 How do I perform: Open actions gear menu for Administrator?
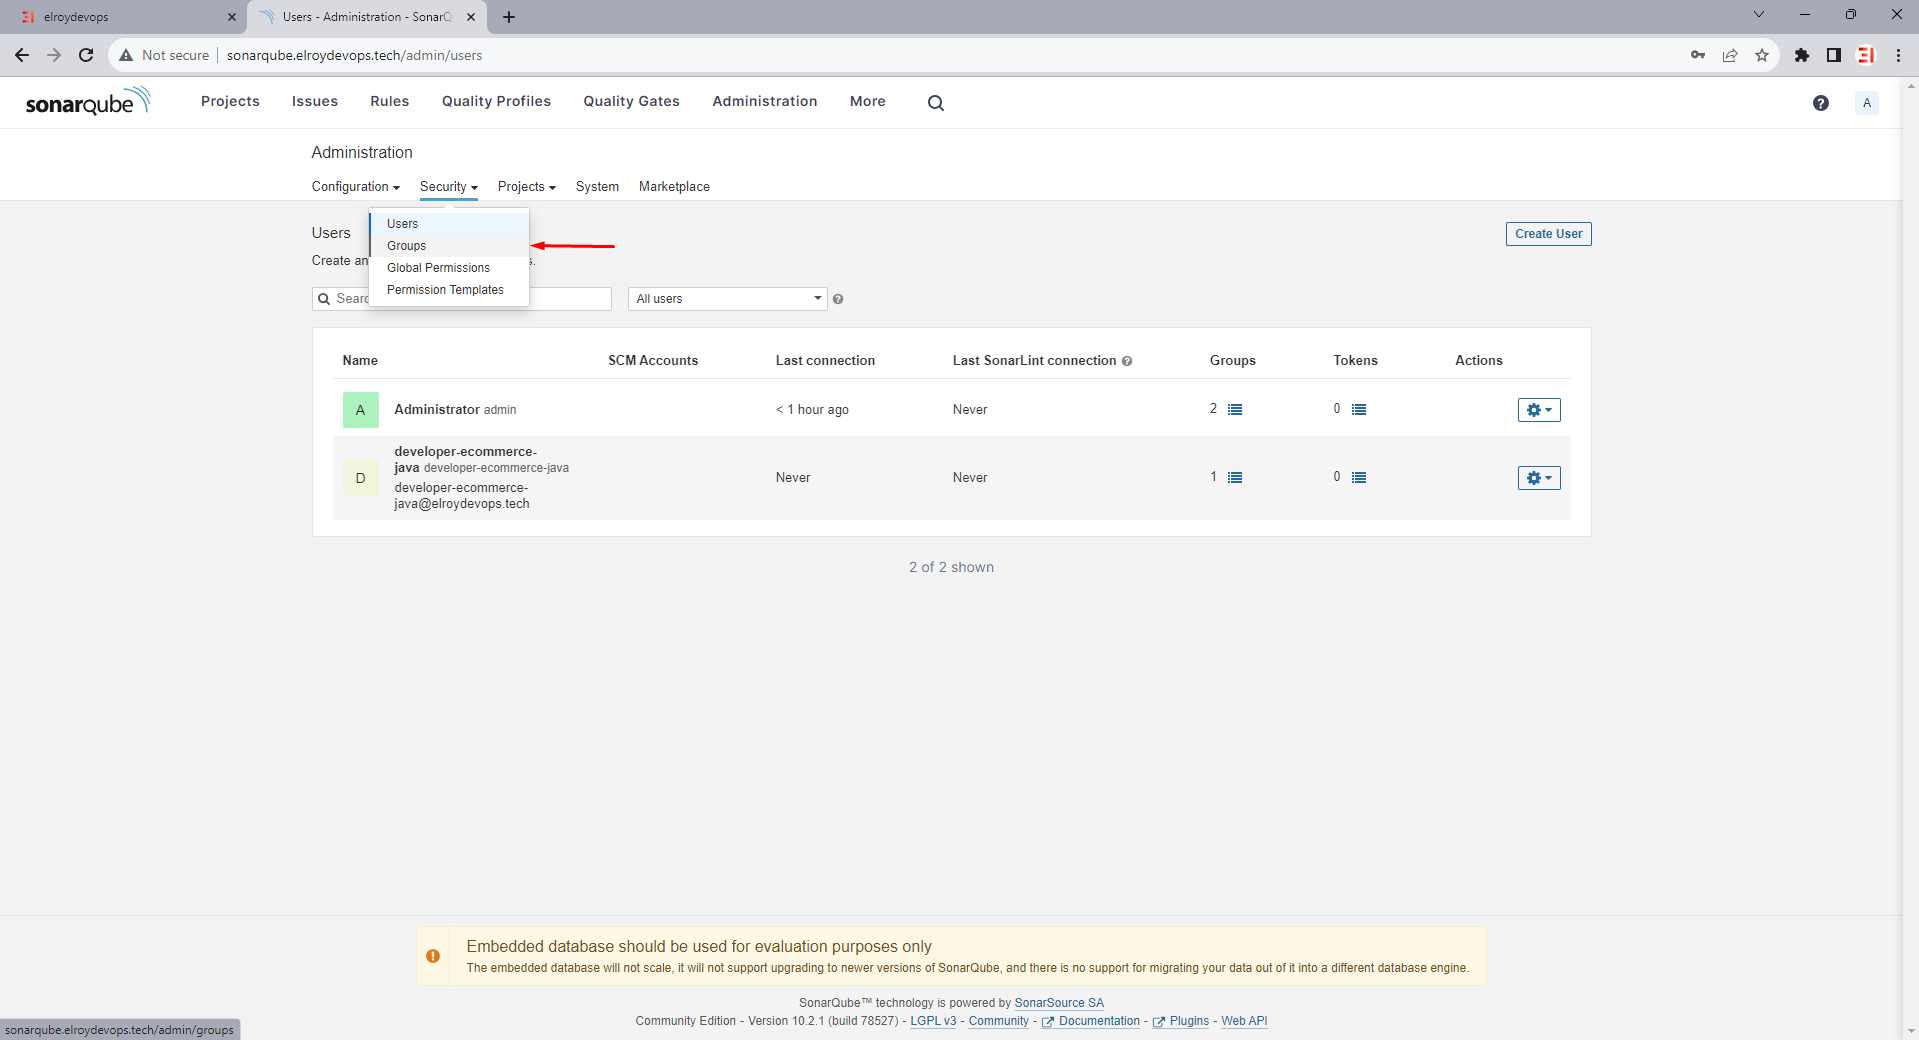click(x=1539, y=410)
